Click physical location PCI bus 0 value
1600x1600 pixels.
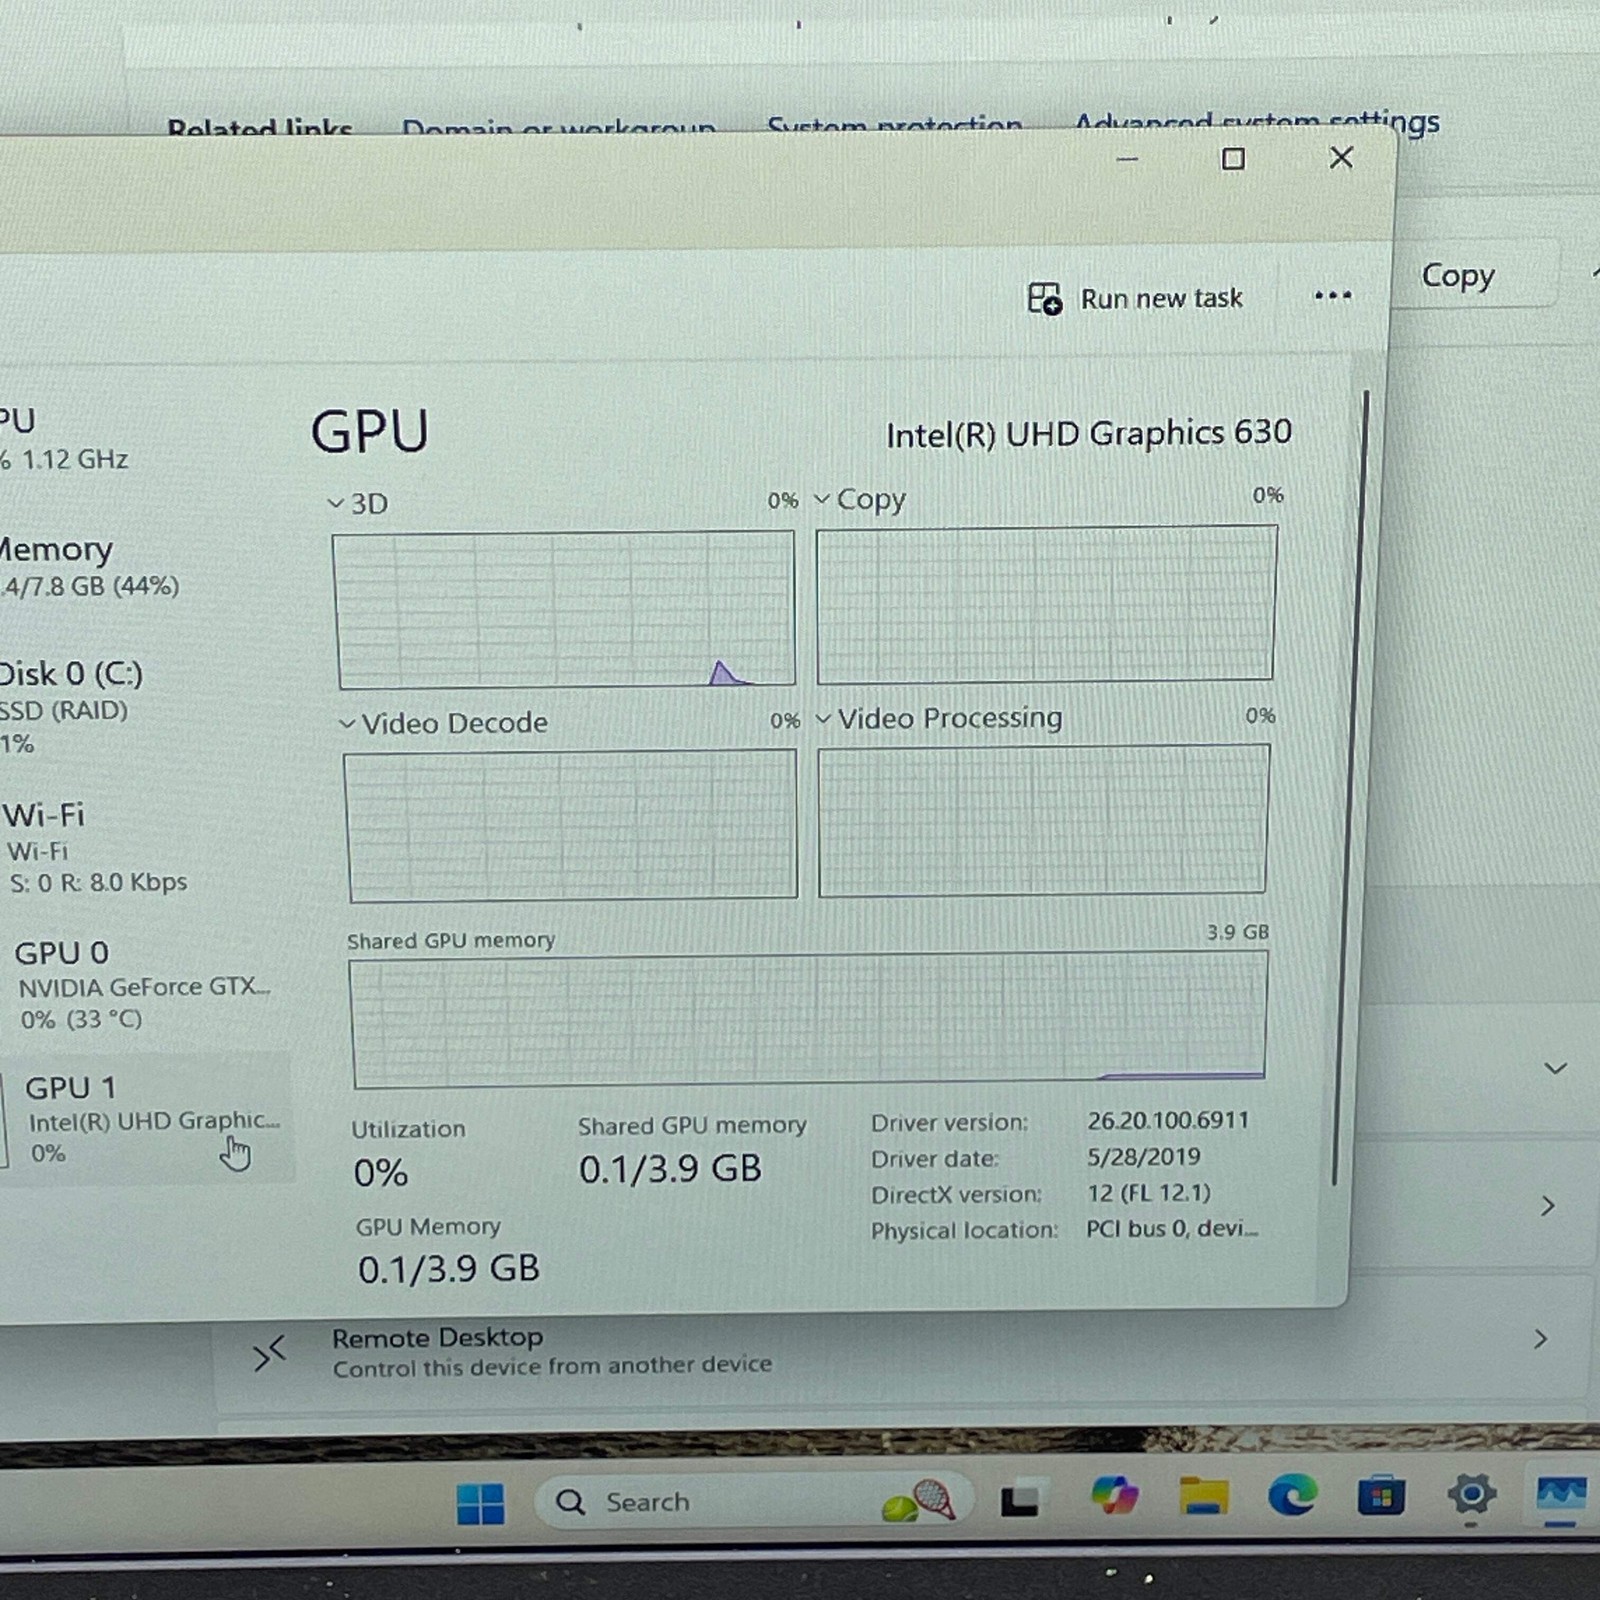click(1172, 1229)
